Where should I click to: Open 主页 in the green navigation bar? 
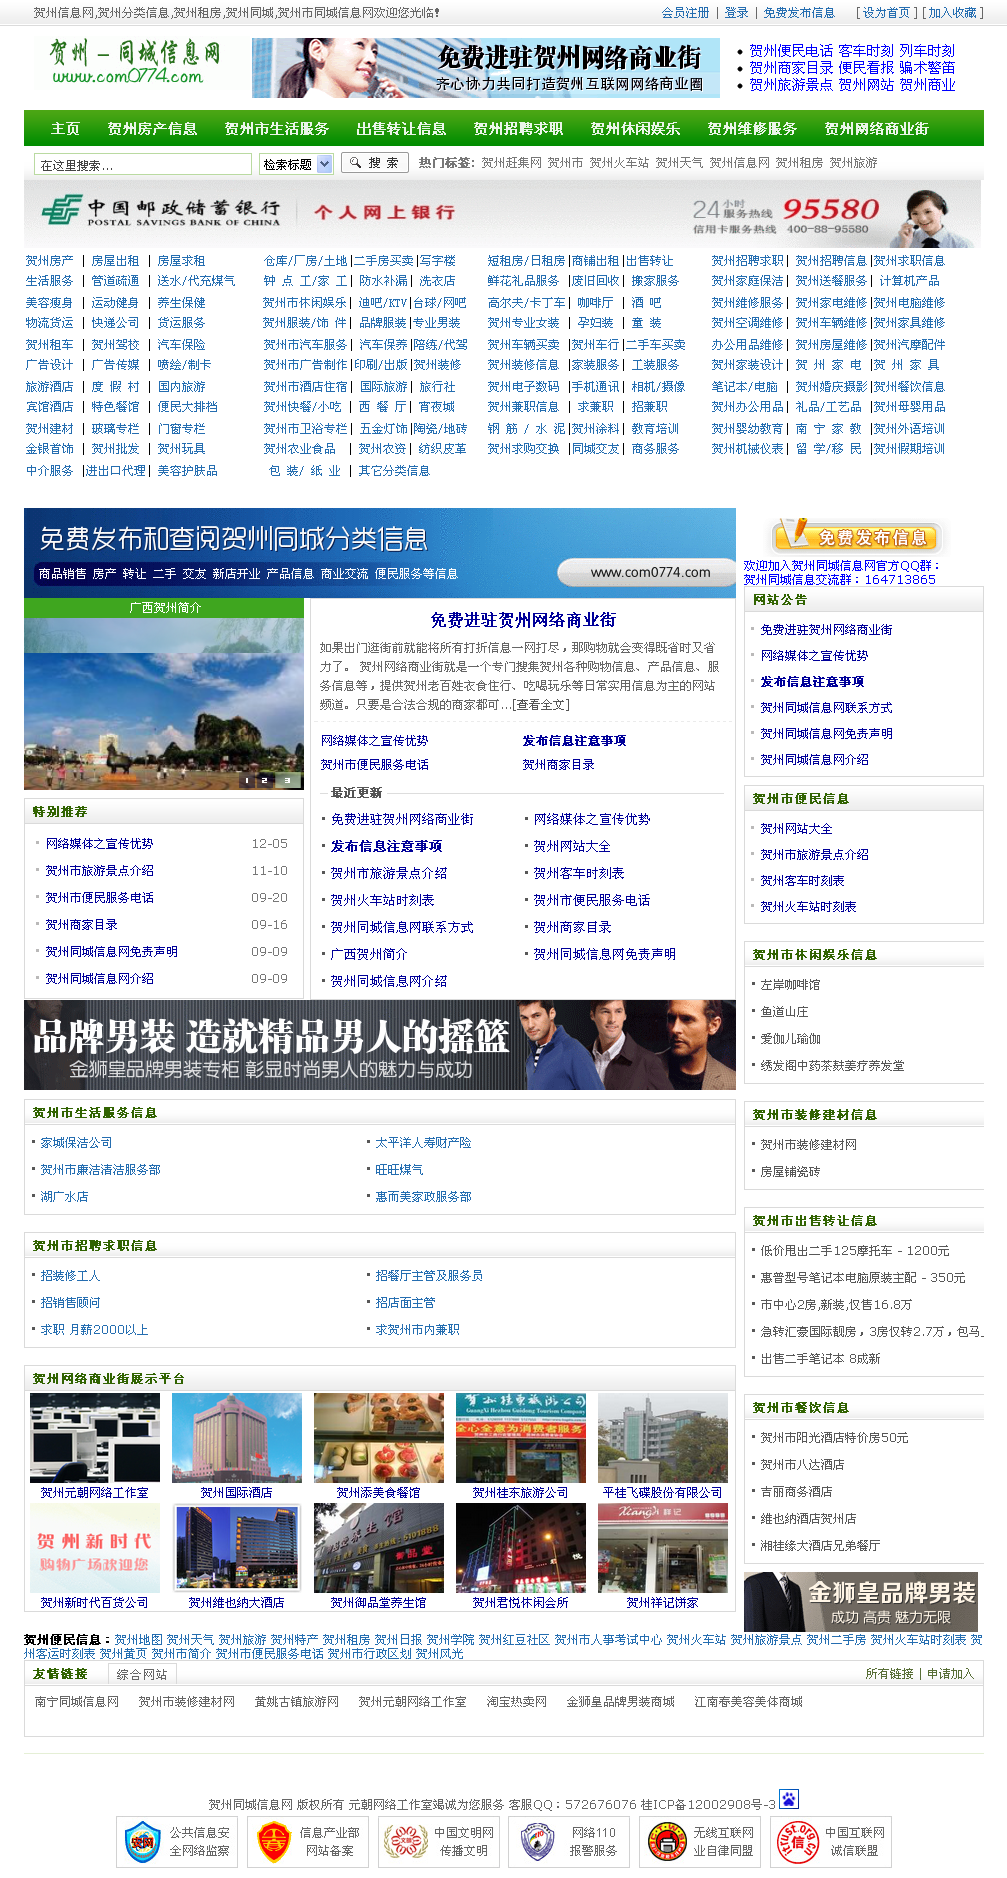[65, 128]
